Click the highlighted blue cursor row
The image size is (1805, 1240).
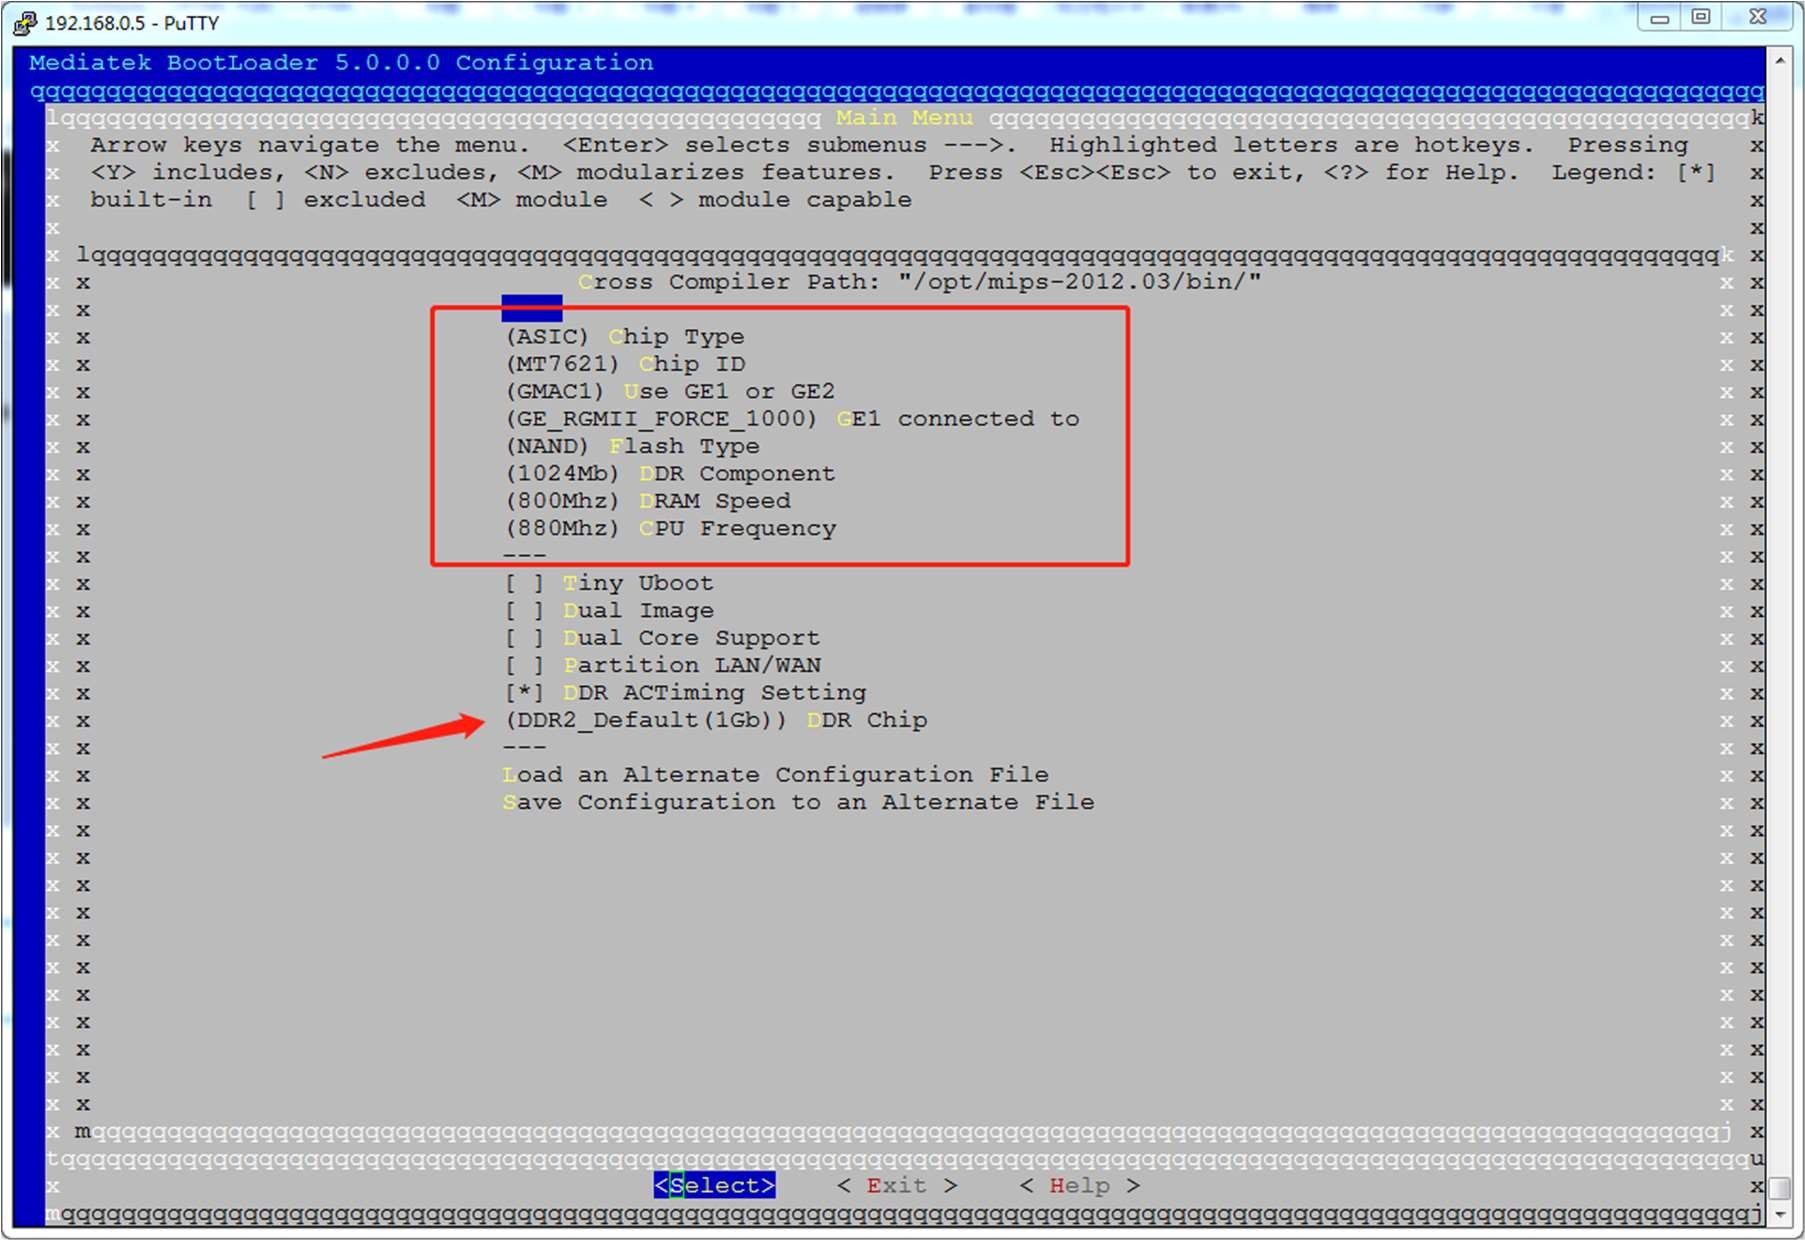pos(532,308)
